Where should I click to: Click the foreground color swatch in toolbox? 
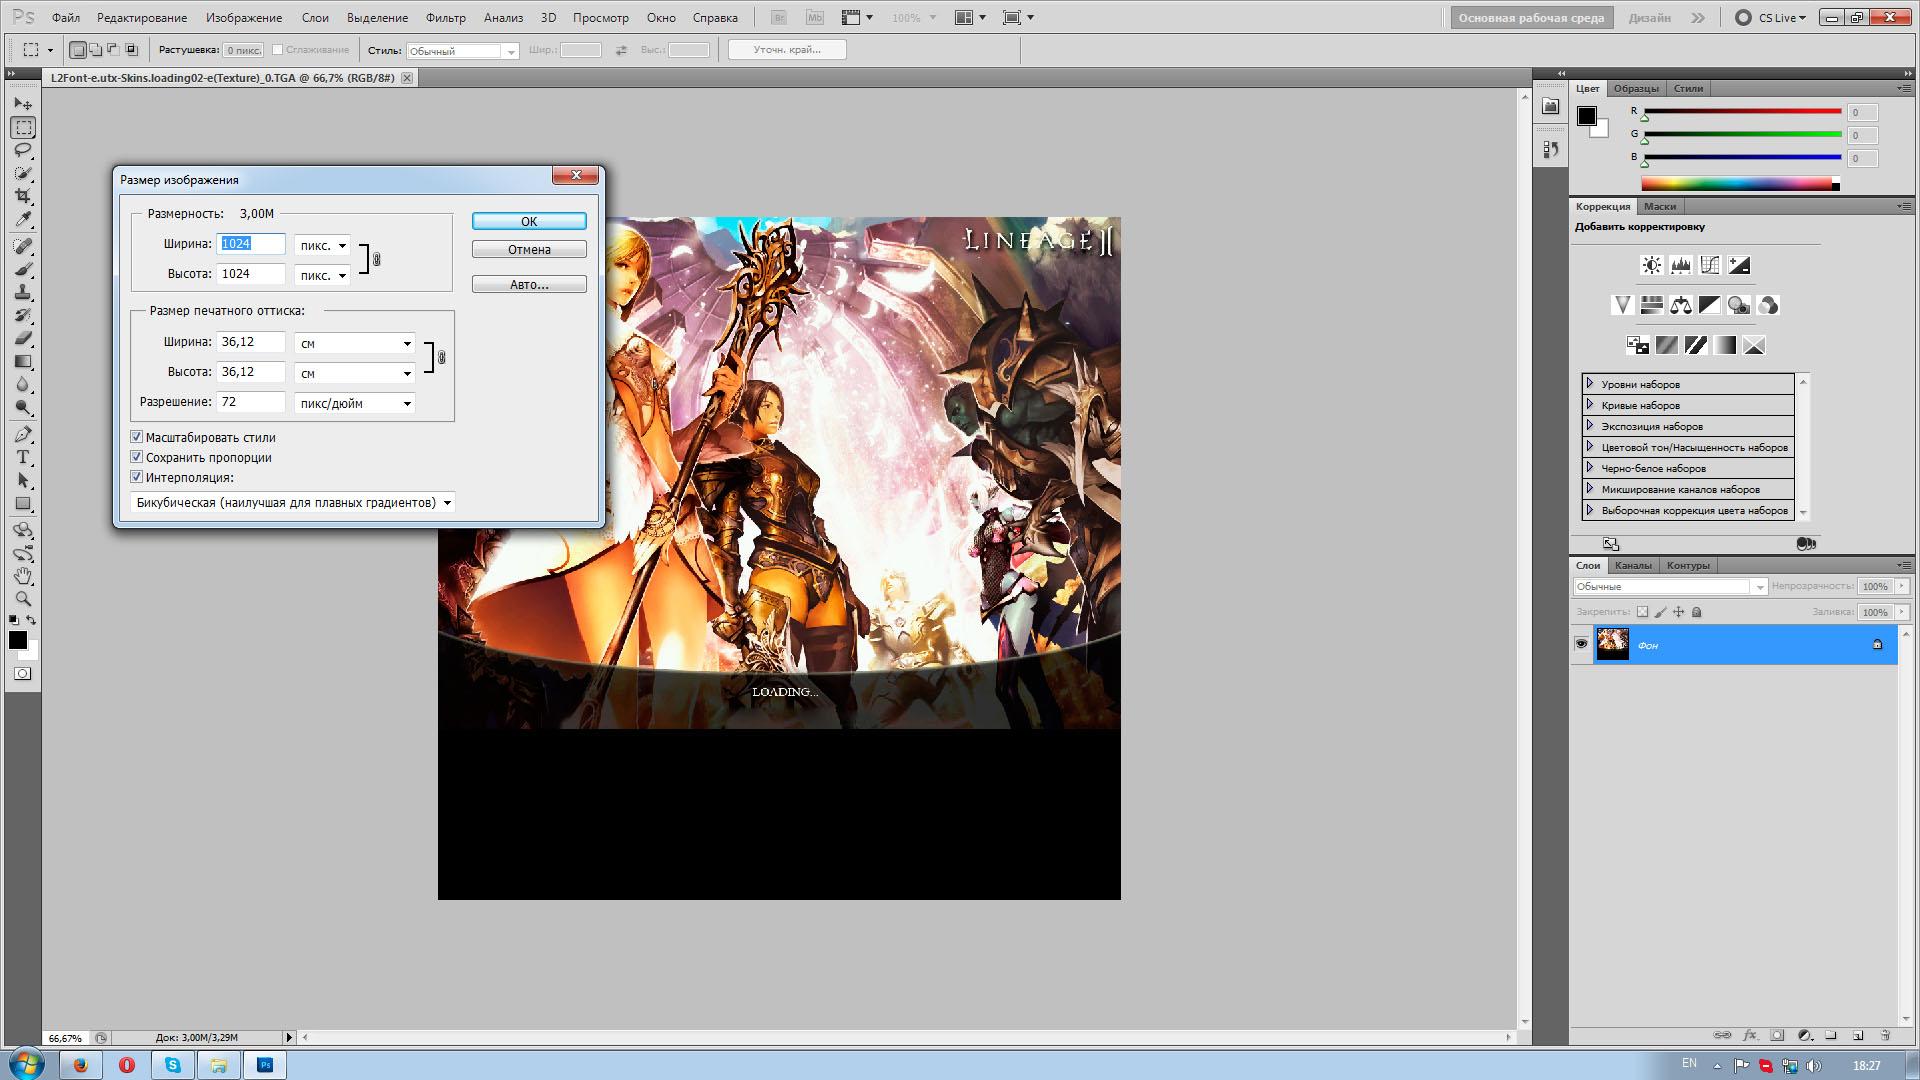pos(17,640)
